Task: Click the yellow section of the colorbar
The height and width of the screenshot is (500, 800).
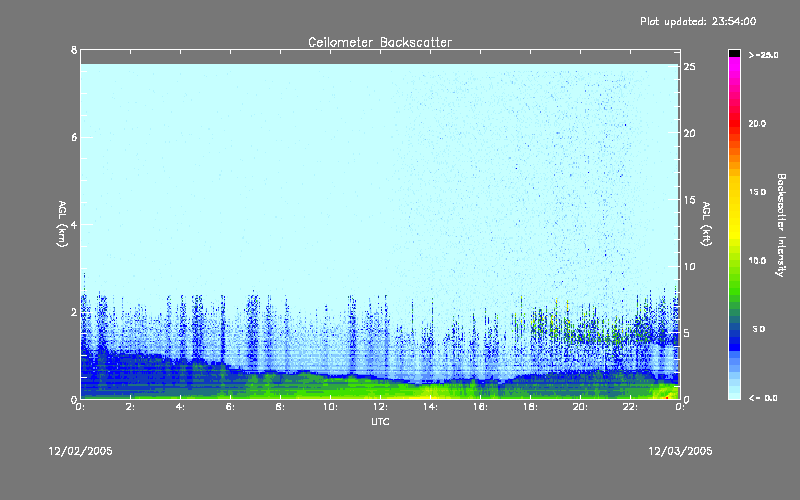Action: (734, 209)
